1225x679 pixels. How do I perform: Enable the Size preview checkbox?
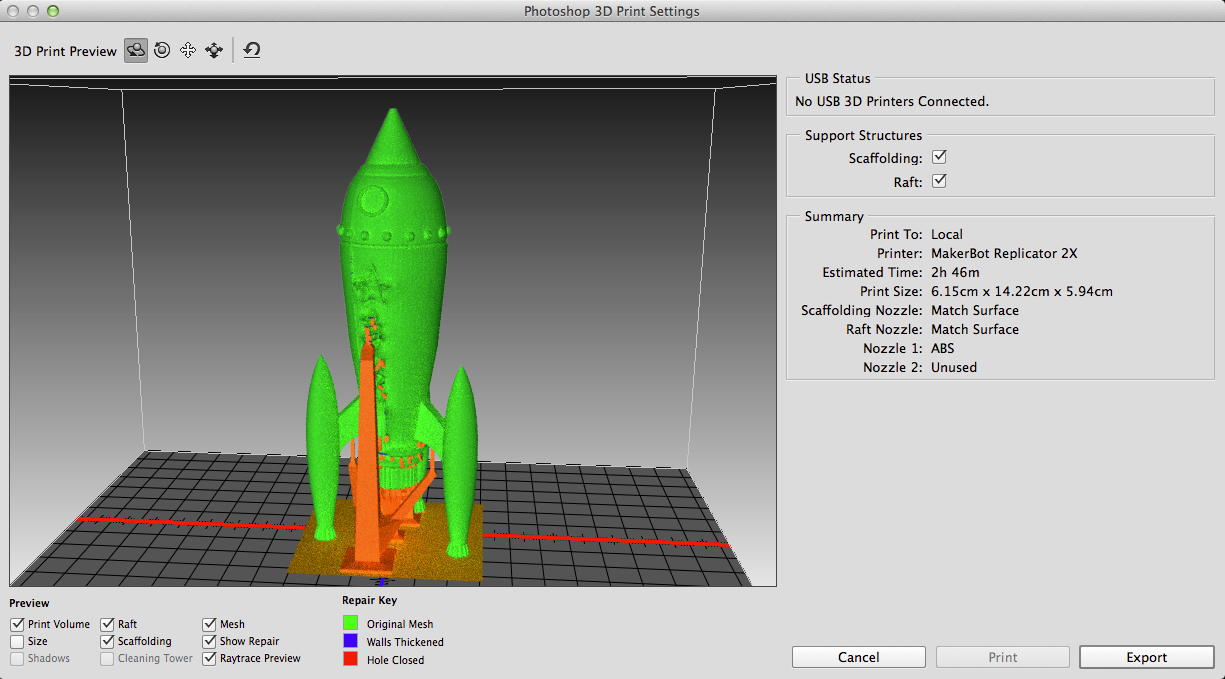[17, 641]
